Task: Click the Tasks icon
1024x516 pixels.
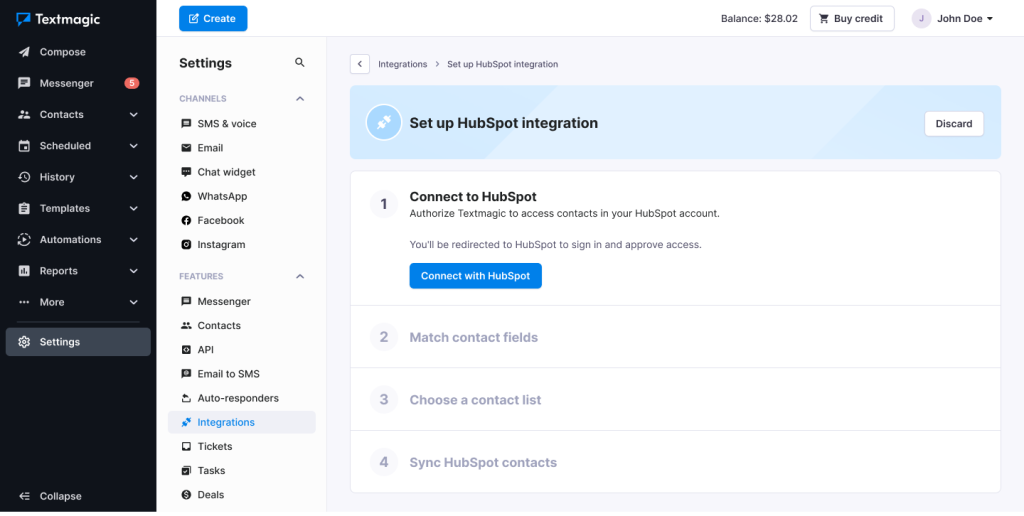Action: pyautogui.click(x=186, y=470)
